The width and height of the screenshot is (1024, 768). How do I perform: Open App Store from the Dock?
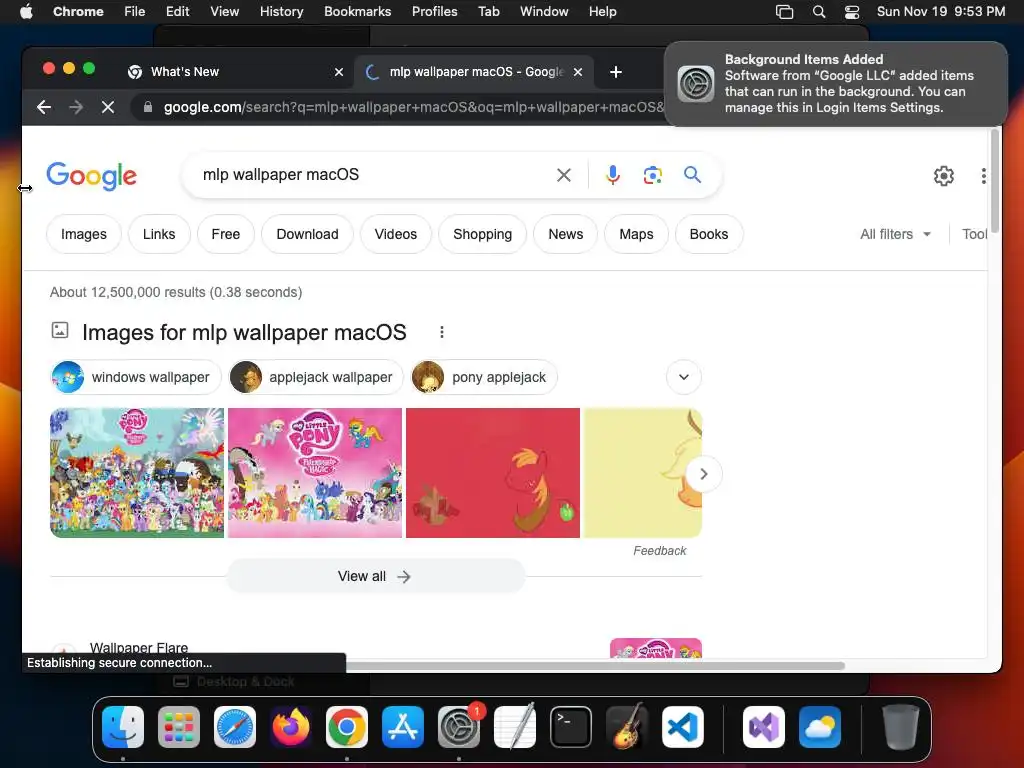[x=403, y=727]
